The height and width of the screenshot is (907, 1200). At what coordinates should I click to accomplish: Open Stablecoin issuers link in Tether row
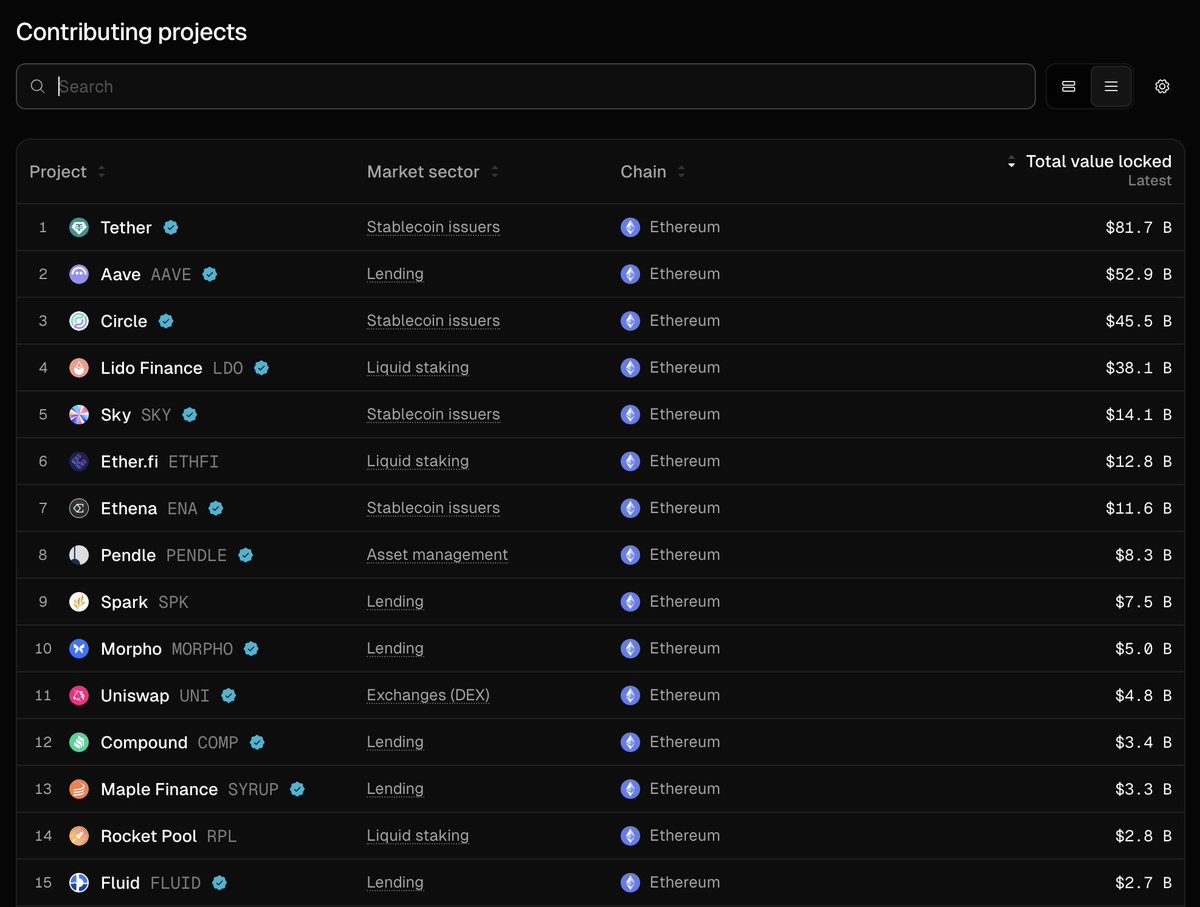[433, 227]
